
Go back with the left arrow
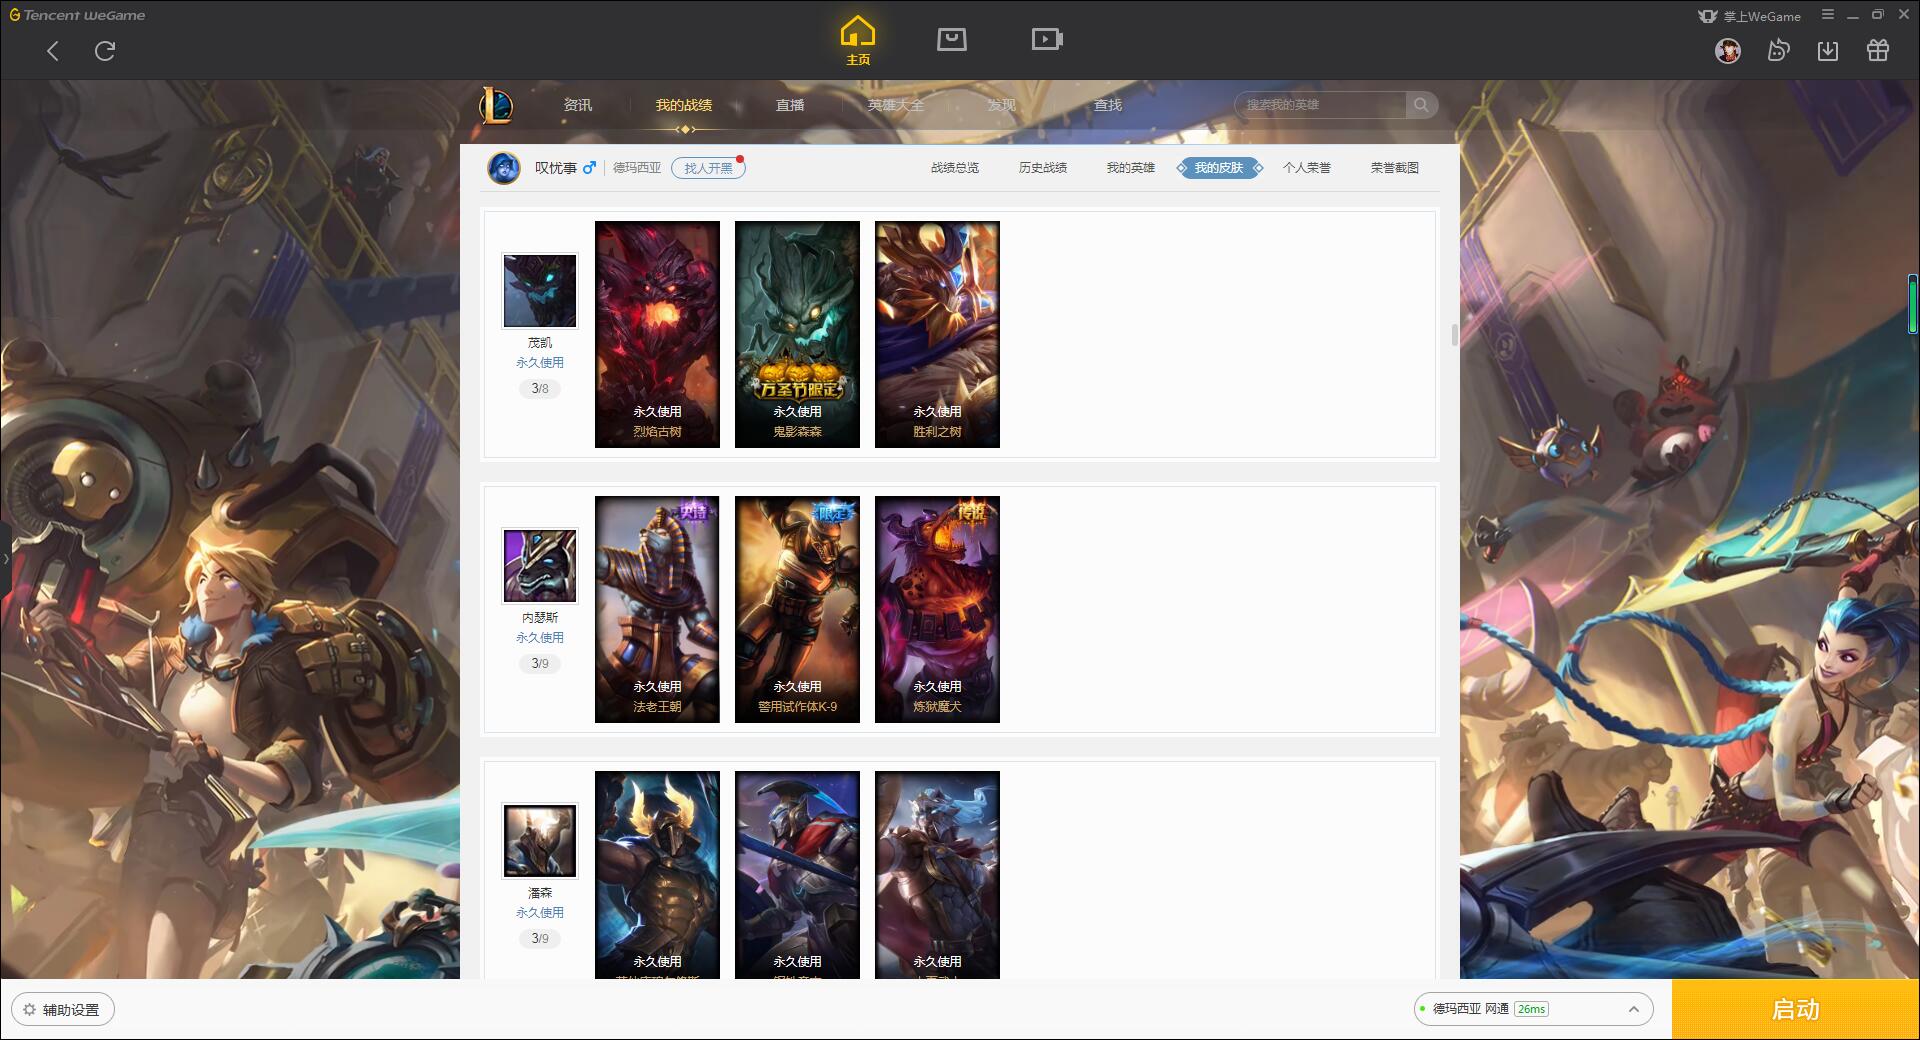53,51
